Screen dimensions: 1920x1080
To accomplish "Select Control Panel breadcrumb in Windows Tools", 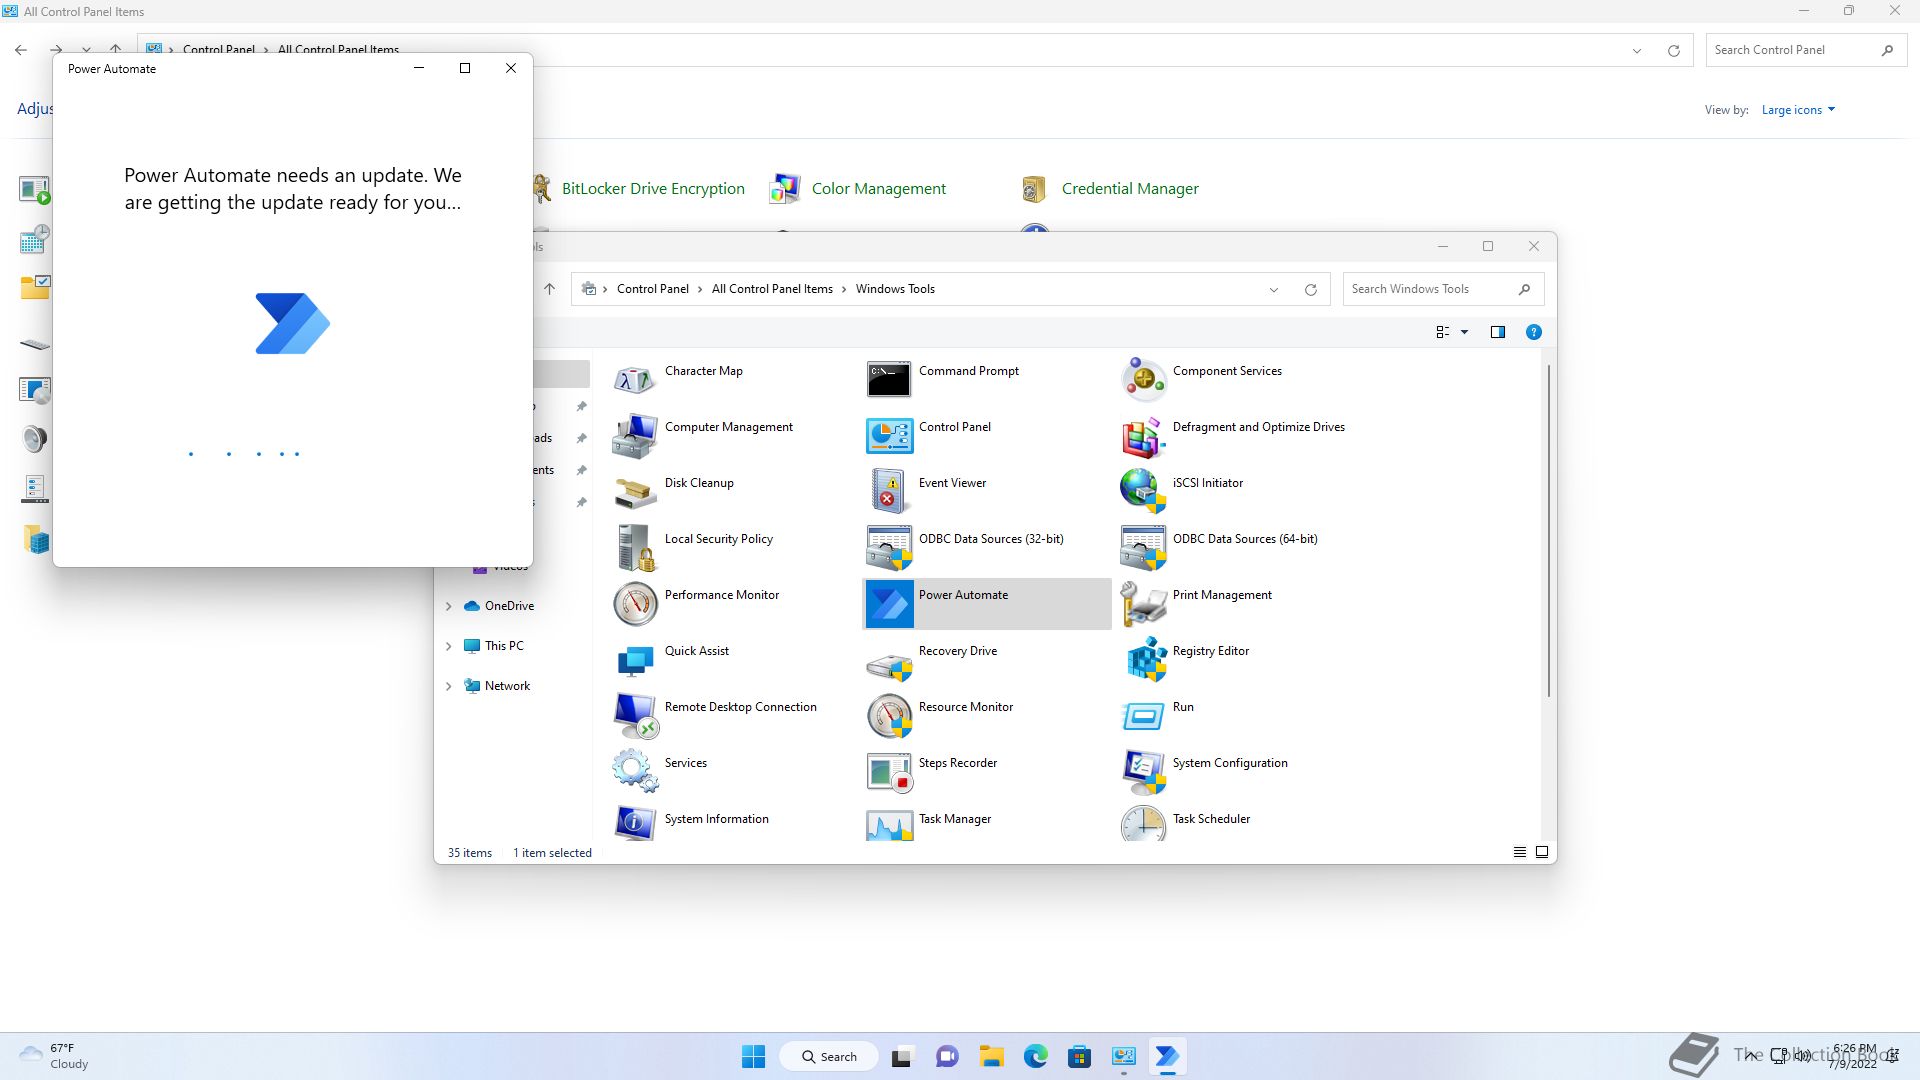I will [x=652, y=289].
